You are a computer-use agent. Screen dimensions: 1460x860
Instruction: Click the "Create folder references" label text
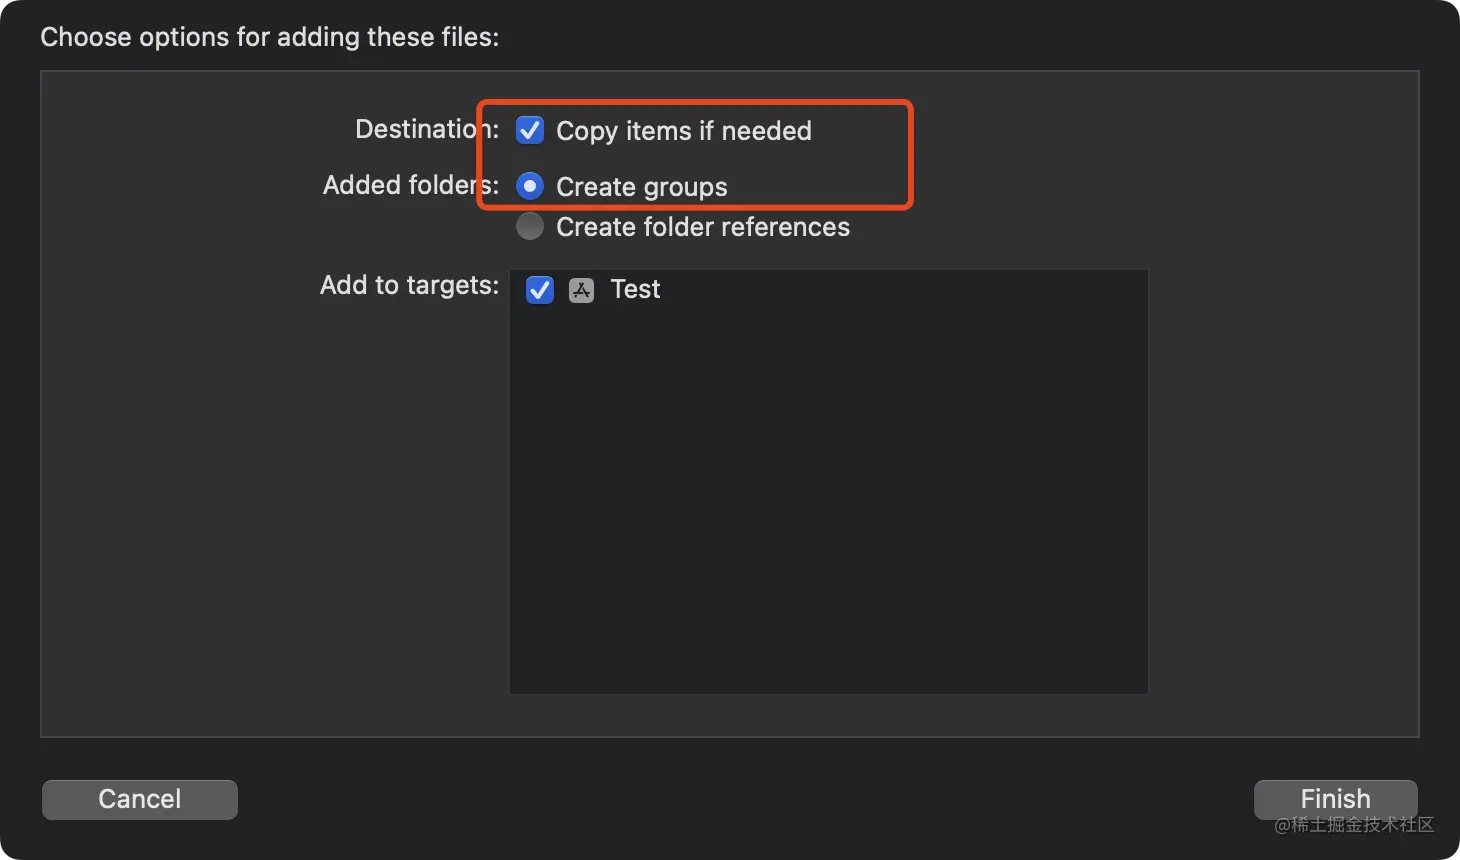coord(703,227)
